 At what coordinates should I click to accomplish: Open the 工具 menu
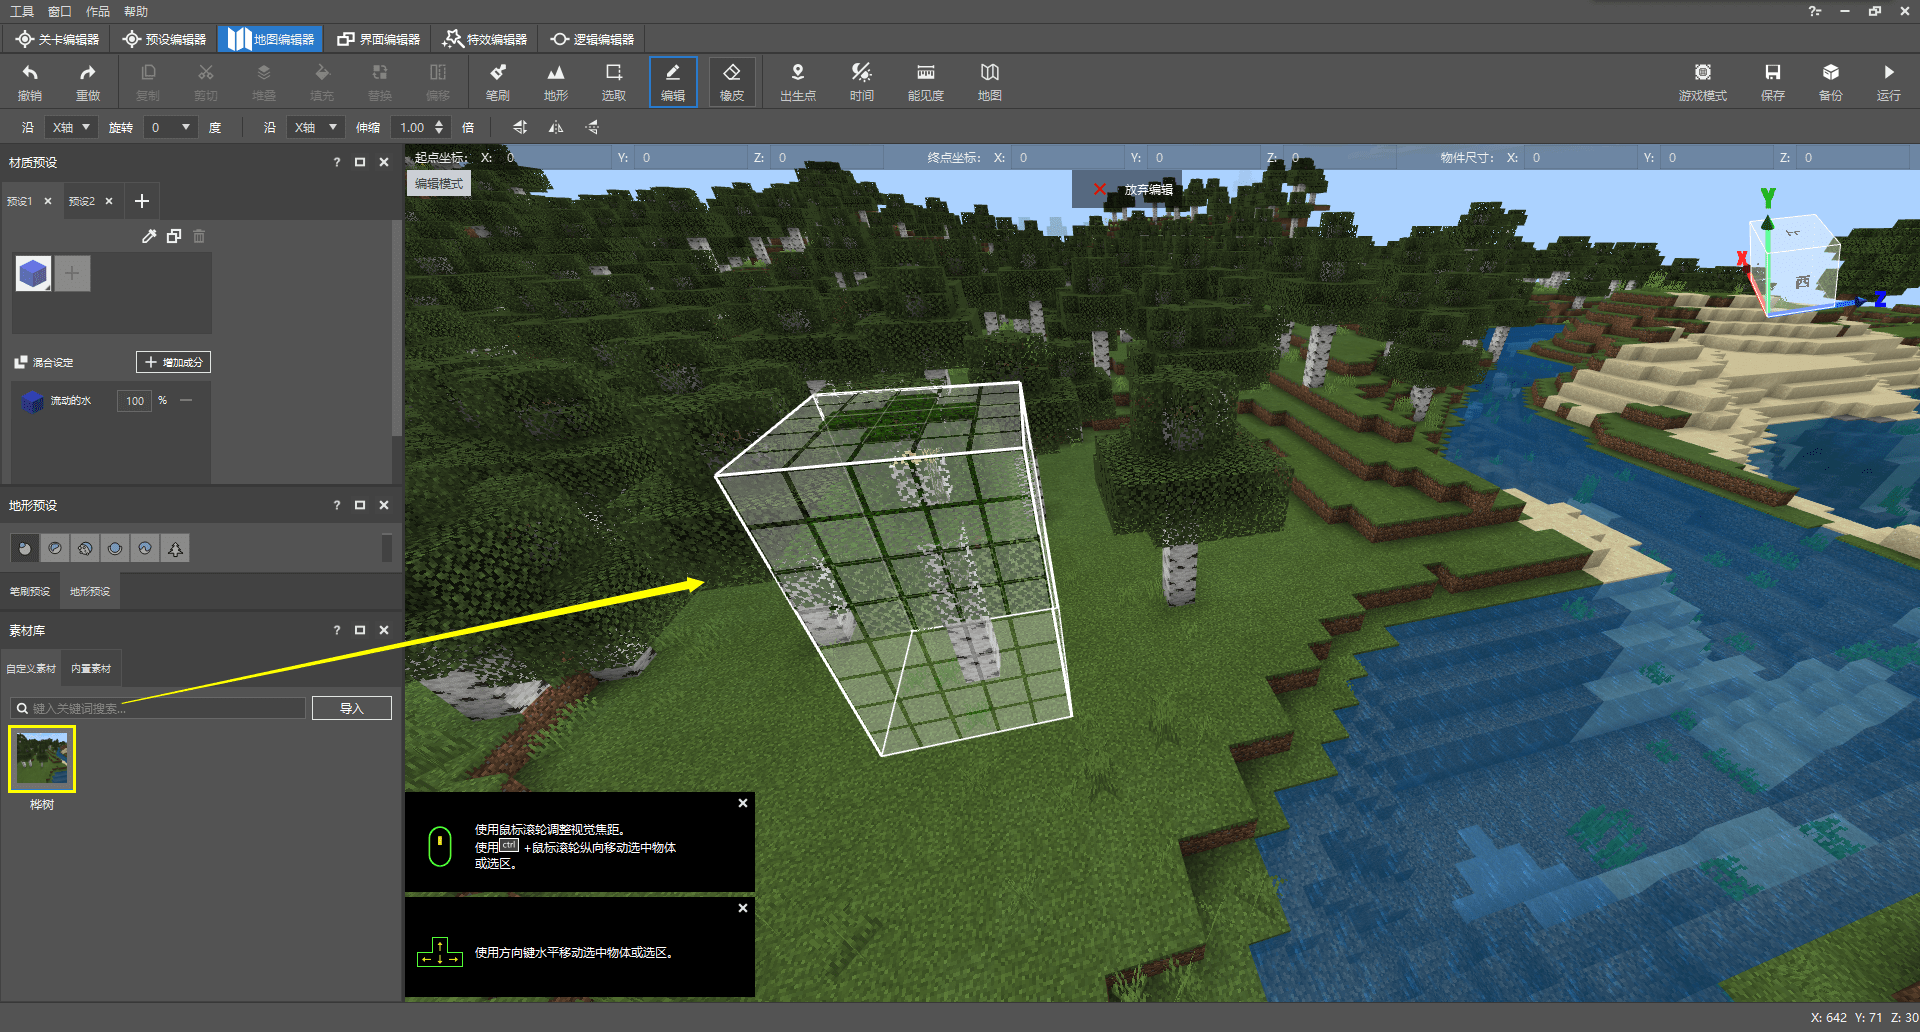(x=22, y=11)
